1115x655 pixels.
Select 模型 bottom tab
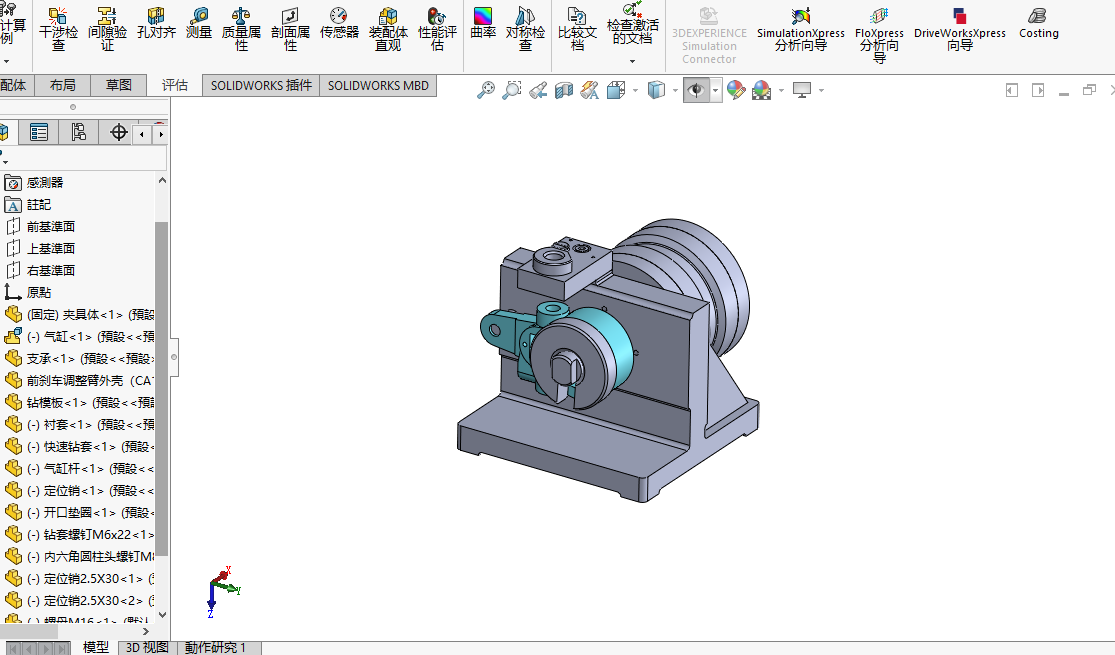[96, 647]
